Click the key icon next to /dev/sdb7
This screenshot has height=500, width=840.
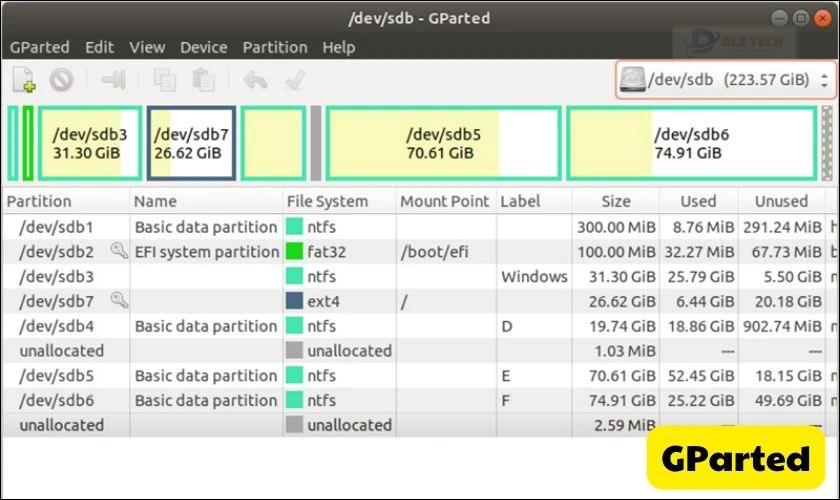point(119,300)
